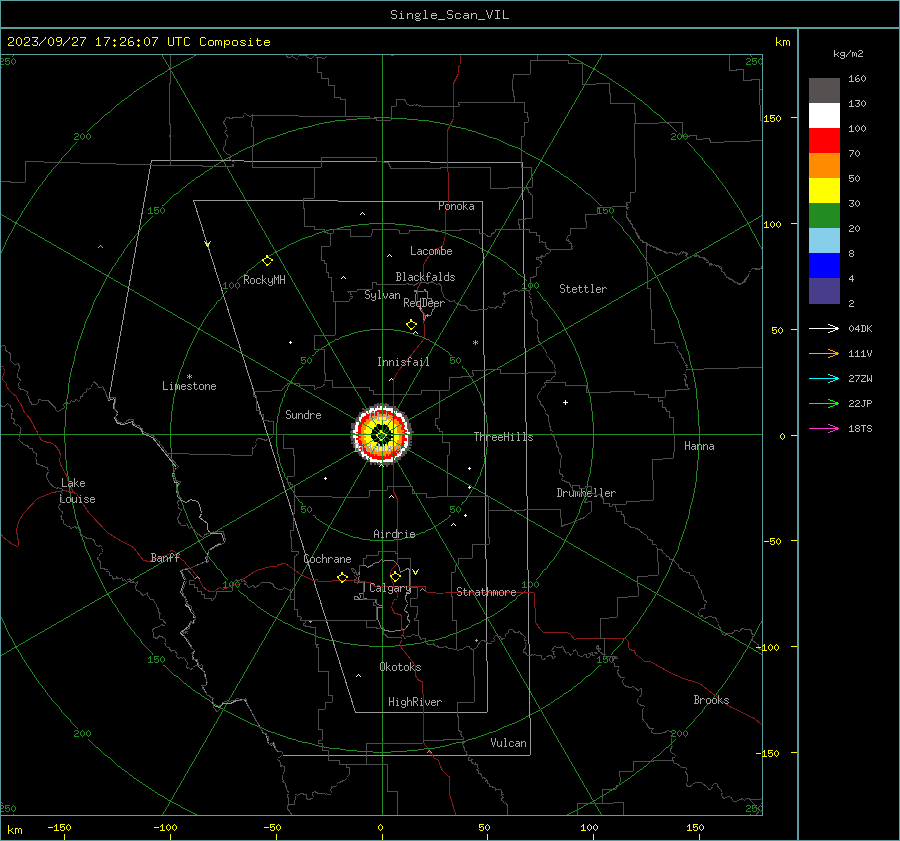Click the Hanna label
The image size is (900, 841).
coord(699,446)
